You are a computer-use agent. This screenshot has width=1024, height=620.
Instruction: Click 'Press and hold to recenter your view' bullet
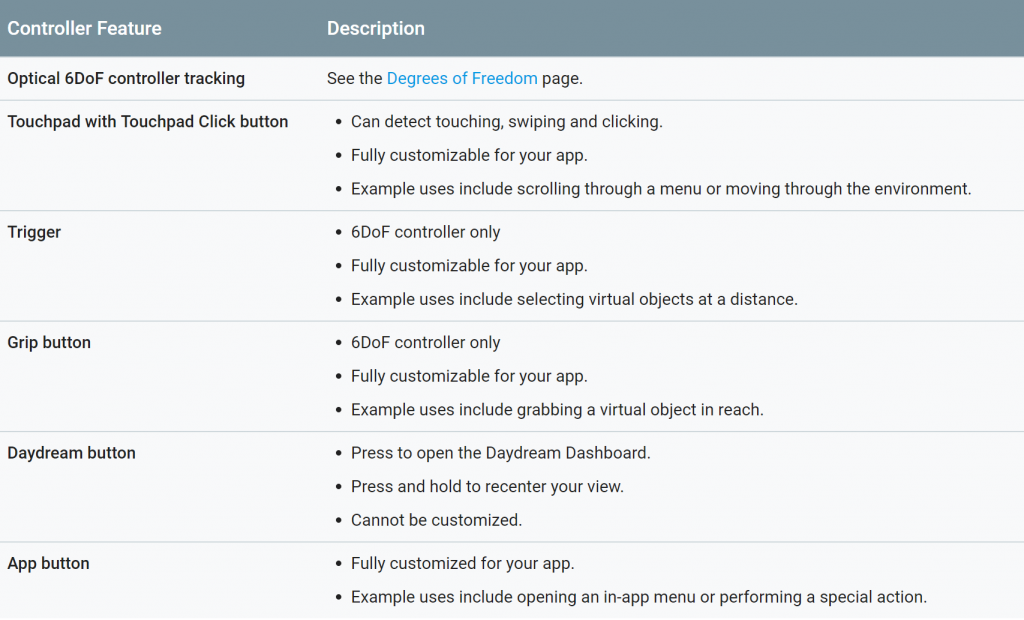click(487, 487)
